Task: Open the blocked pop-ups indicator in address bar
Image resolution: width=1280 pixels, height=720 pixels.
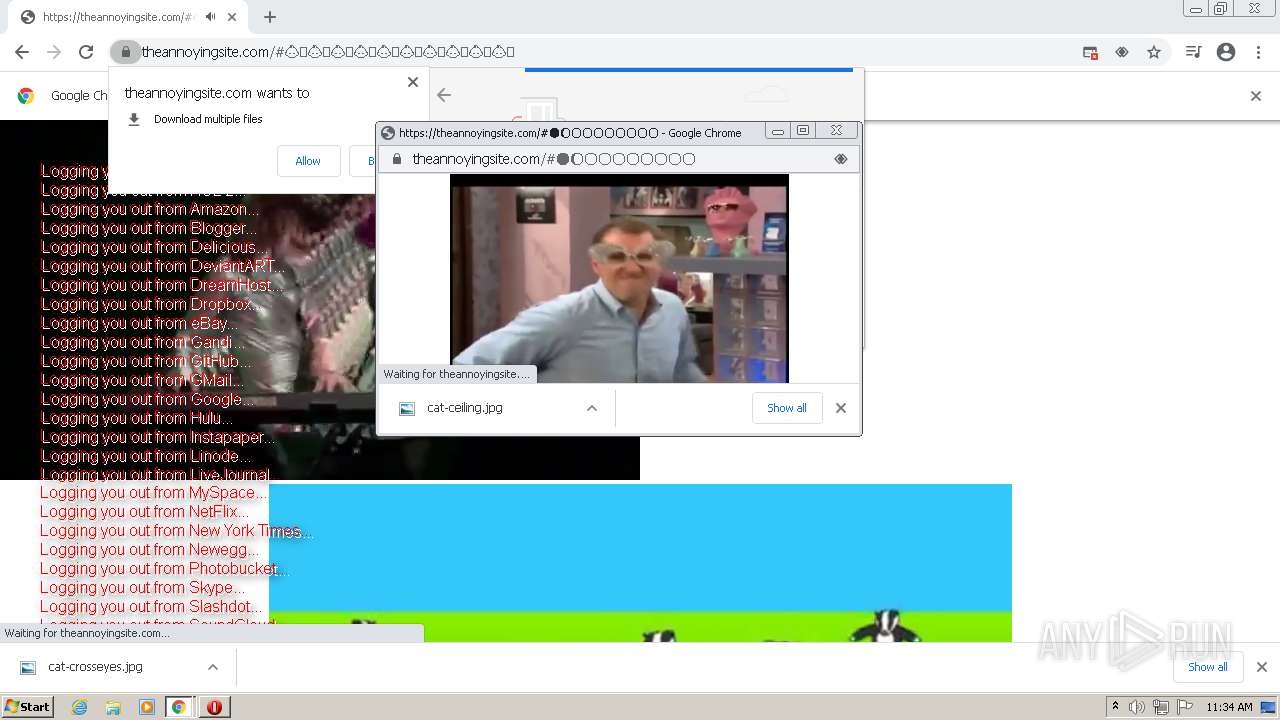Action: pyautogui.click(x=1090, y=52)
